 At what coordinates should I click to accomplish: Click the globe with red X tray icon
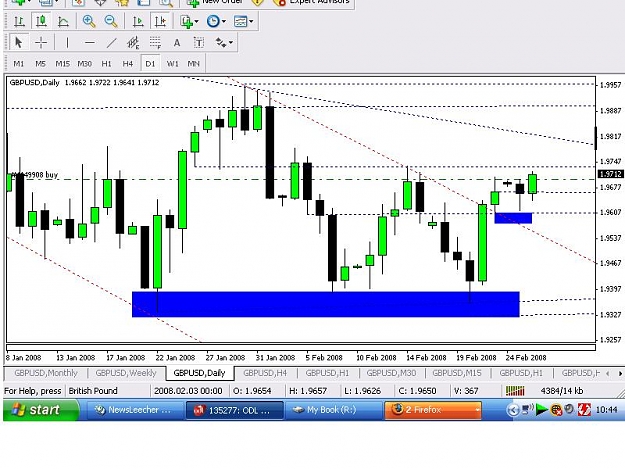[x=556, y=409]
